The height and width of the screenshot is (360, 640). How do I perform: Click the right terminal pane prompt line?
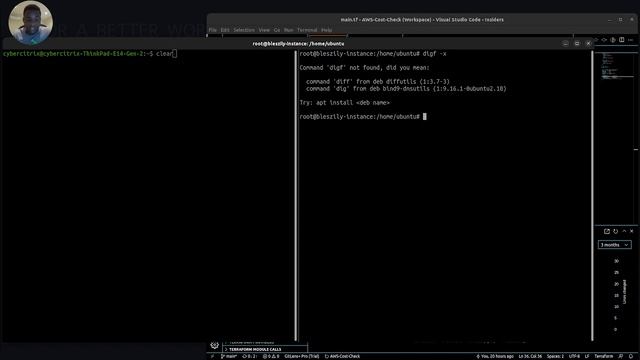point(362,117)
